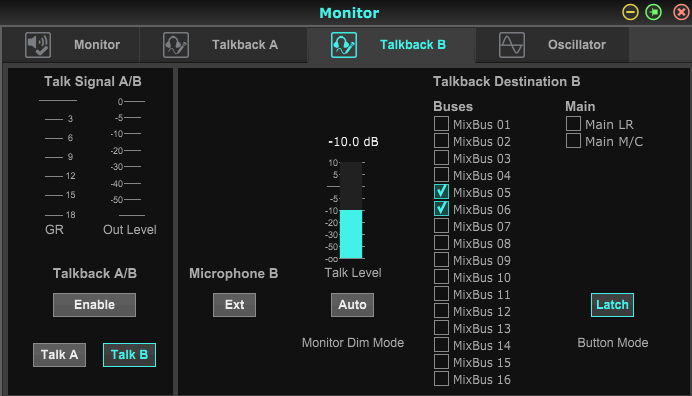The height and width of the screenshot is (396, 692).
Task: Click the Out Level meter
Action: pos(129,158)
